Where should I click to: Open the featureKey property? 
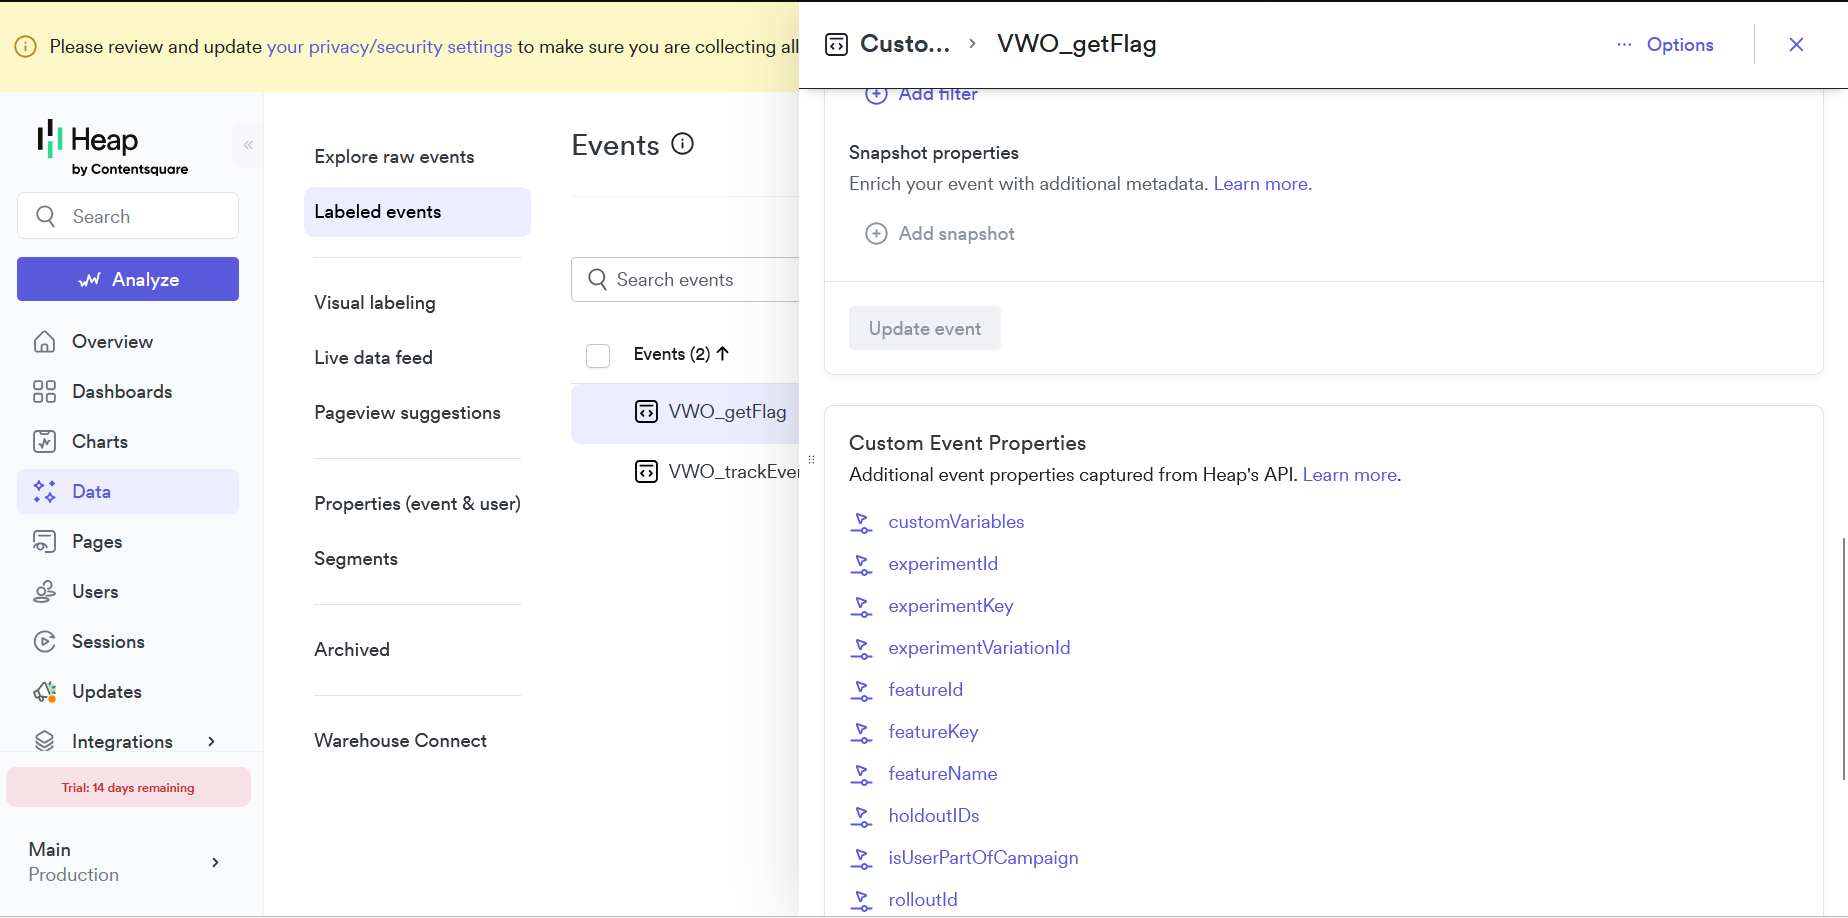(x=933, y=732)
